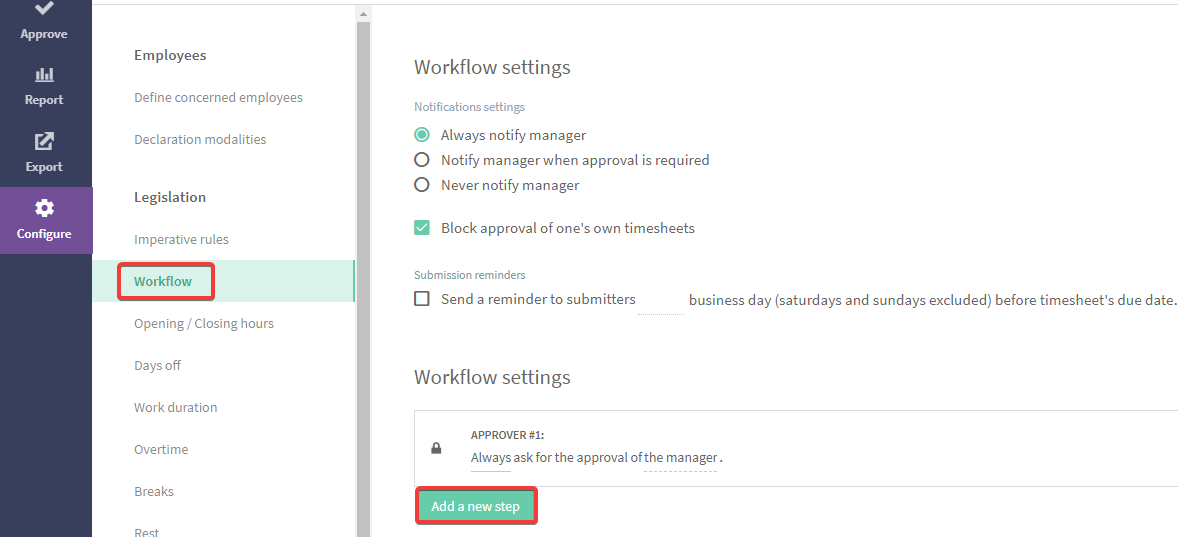Screen dimensions: 1178x537
Task: Click the Export arrow icon
Action: [44, 140]
